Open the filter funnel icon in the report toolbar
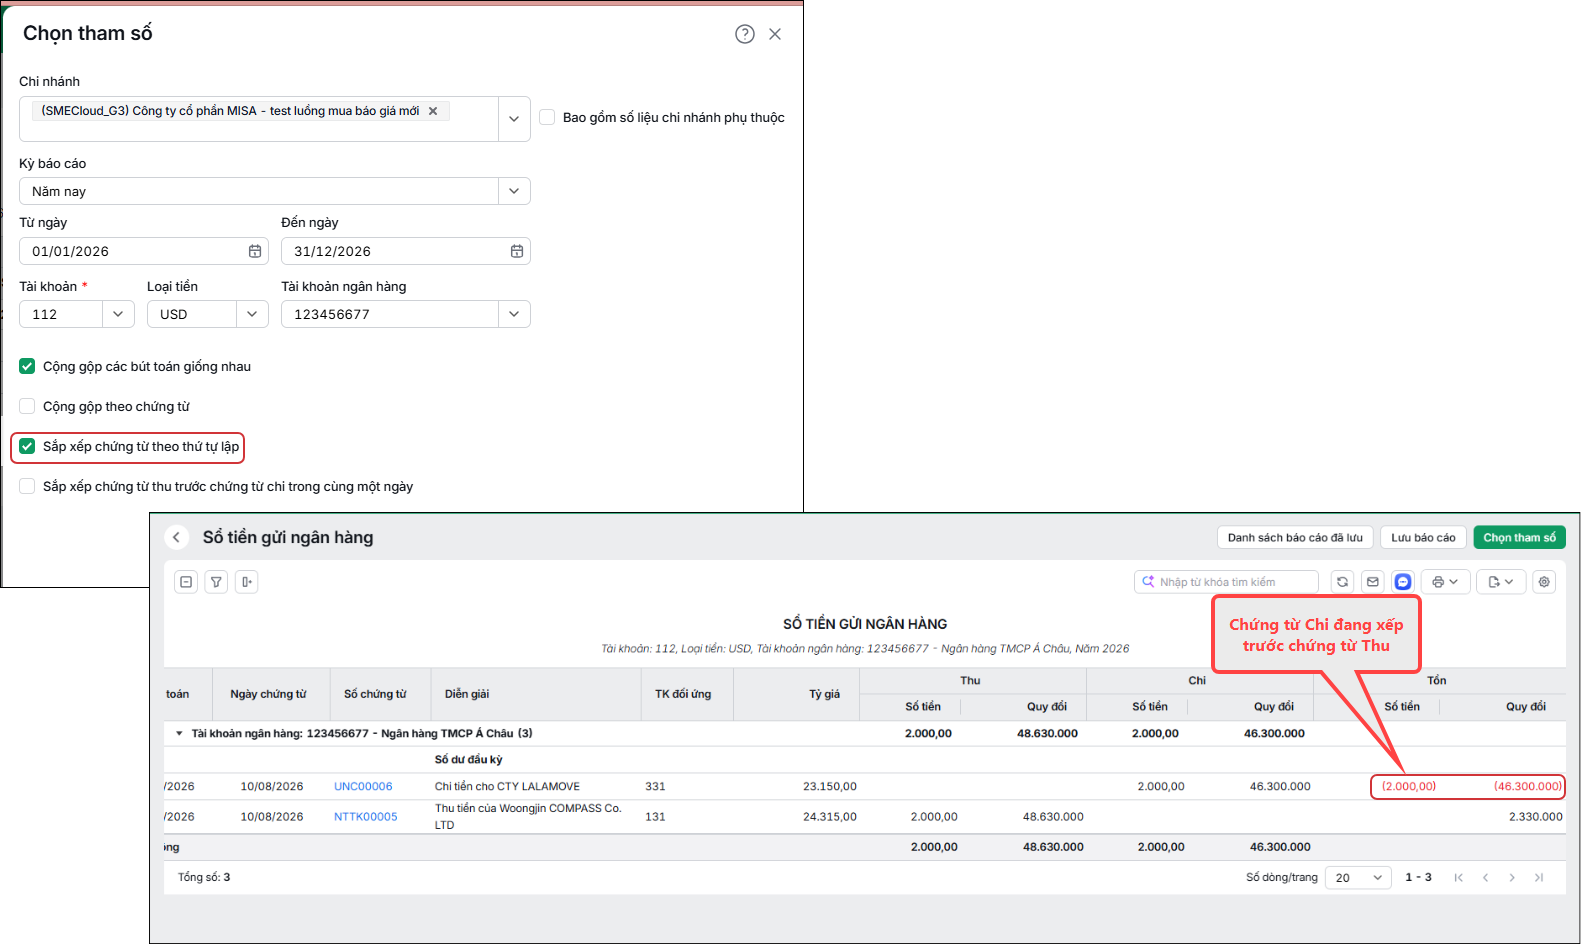The width and height of the screenshot is (1587, 948). click(216, 582)
